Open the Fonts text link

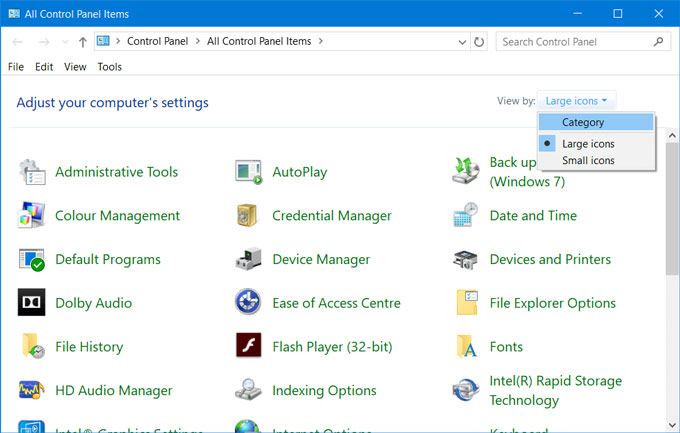click(506, 347)
